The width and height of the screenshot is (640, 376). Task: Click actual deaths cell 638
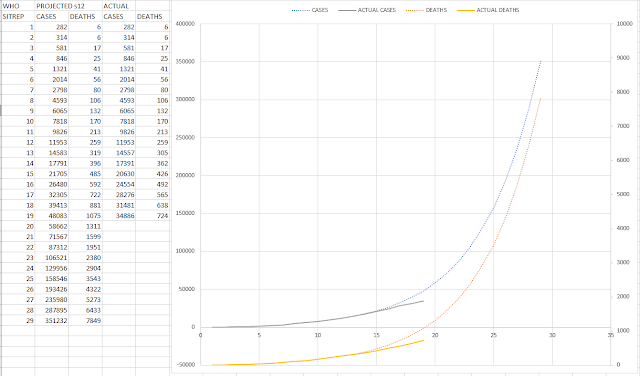click(153, 205)
